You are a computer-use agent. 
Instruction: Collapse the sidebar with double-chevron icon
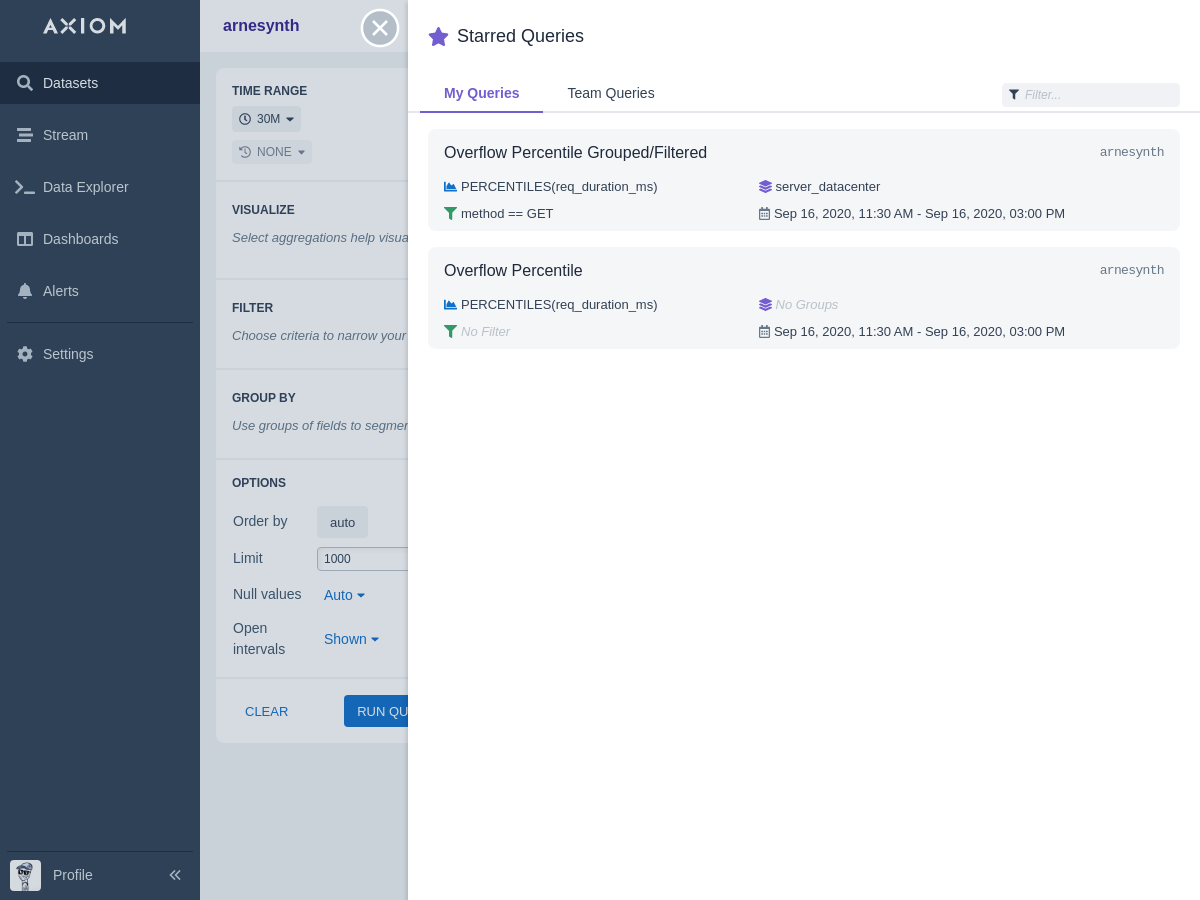[x=175, y=875]
